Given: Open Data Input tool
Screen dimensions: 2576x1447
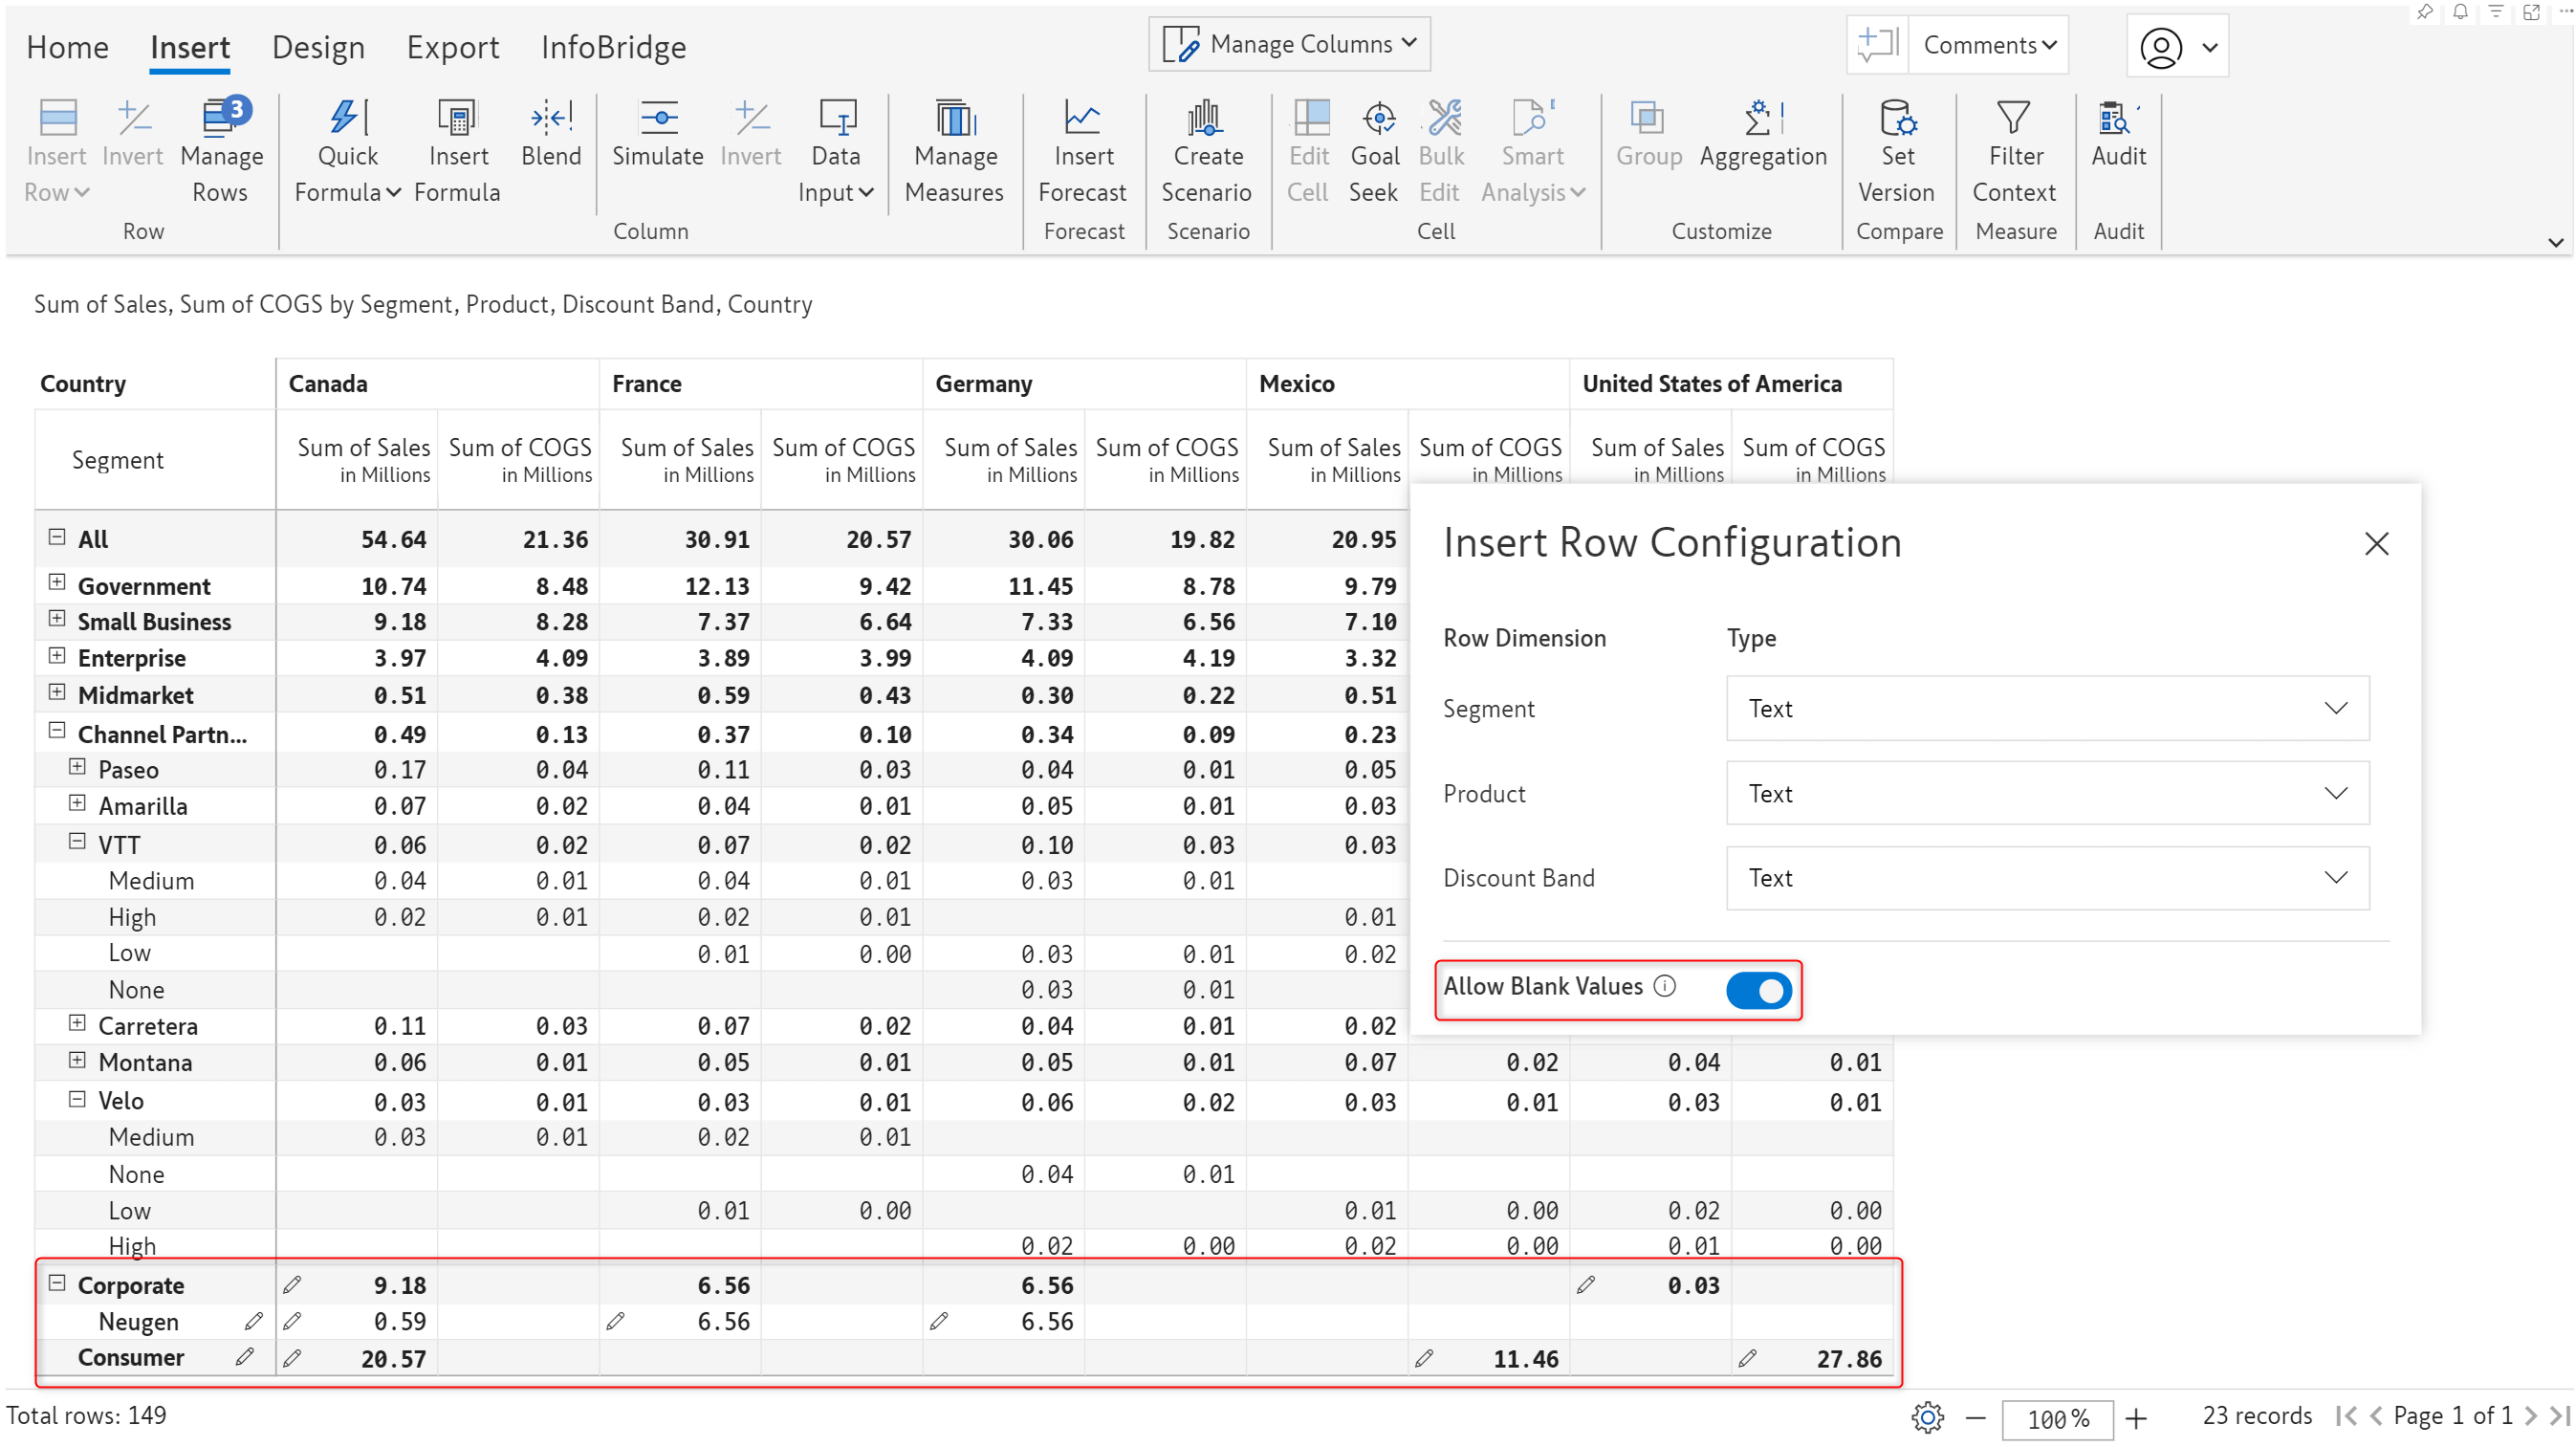Looking at the screenshot, I should pyautogui.click(x=836, y=151).
